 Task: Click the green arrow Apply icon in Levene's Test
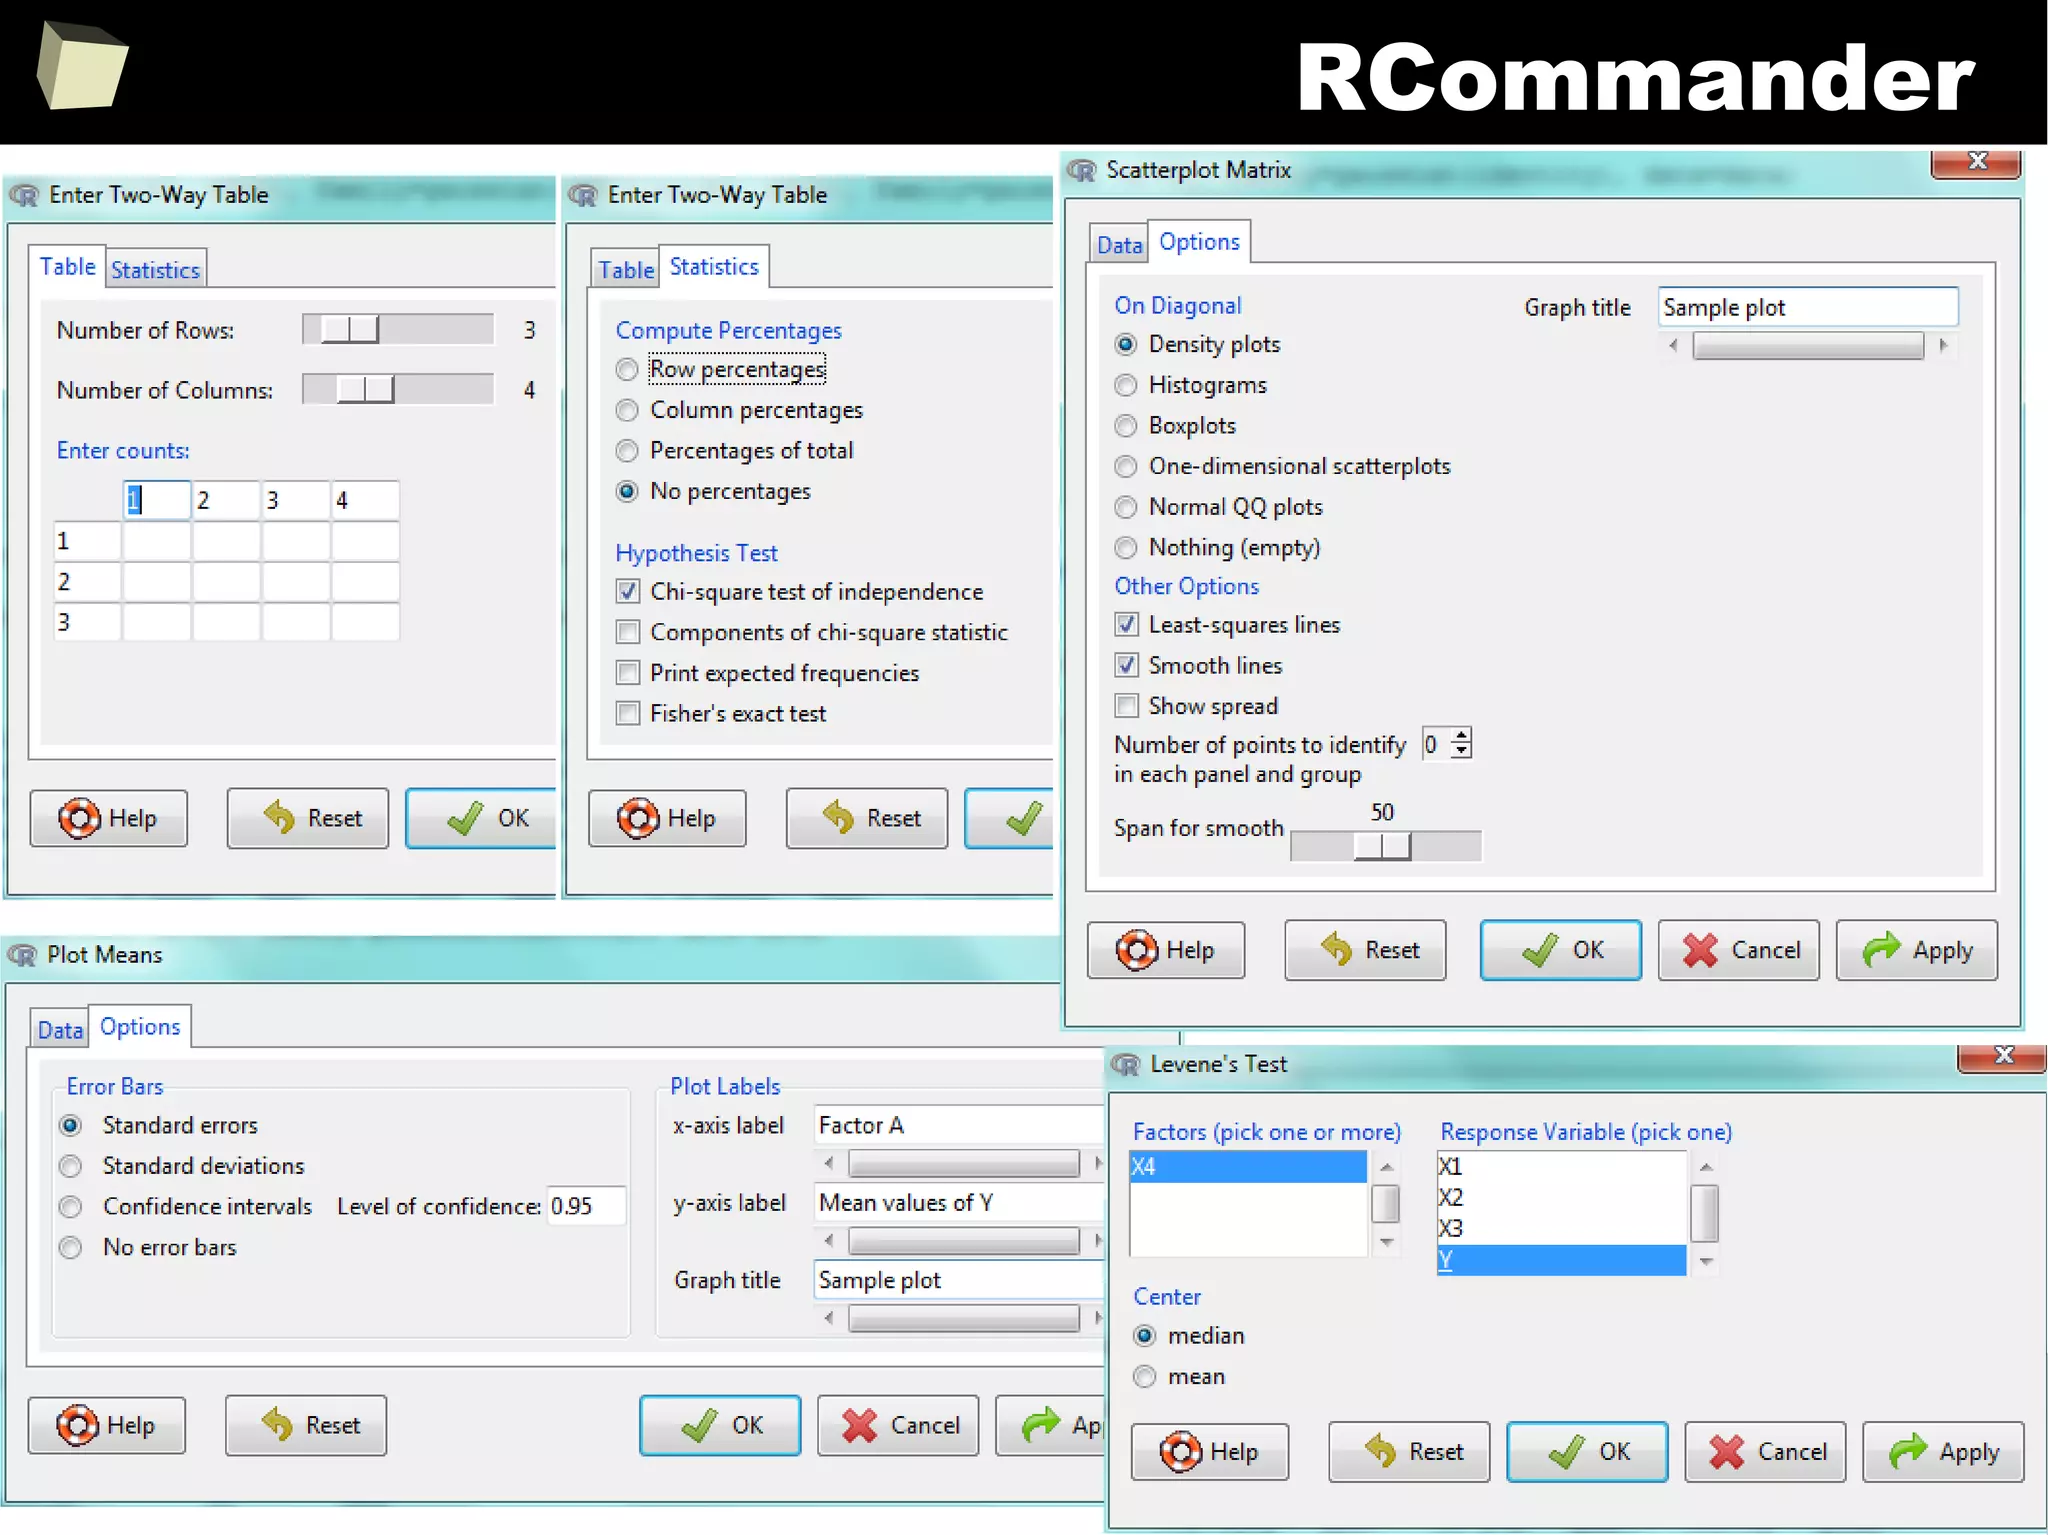(x=1908, y=1451)
